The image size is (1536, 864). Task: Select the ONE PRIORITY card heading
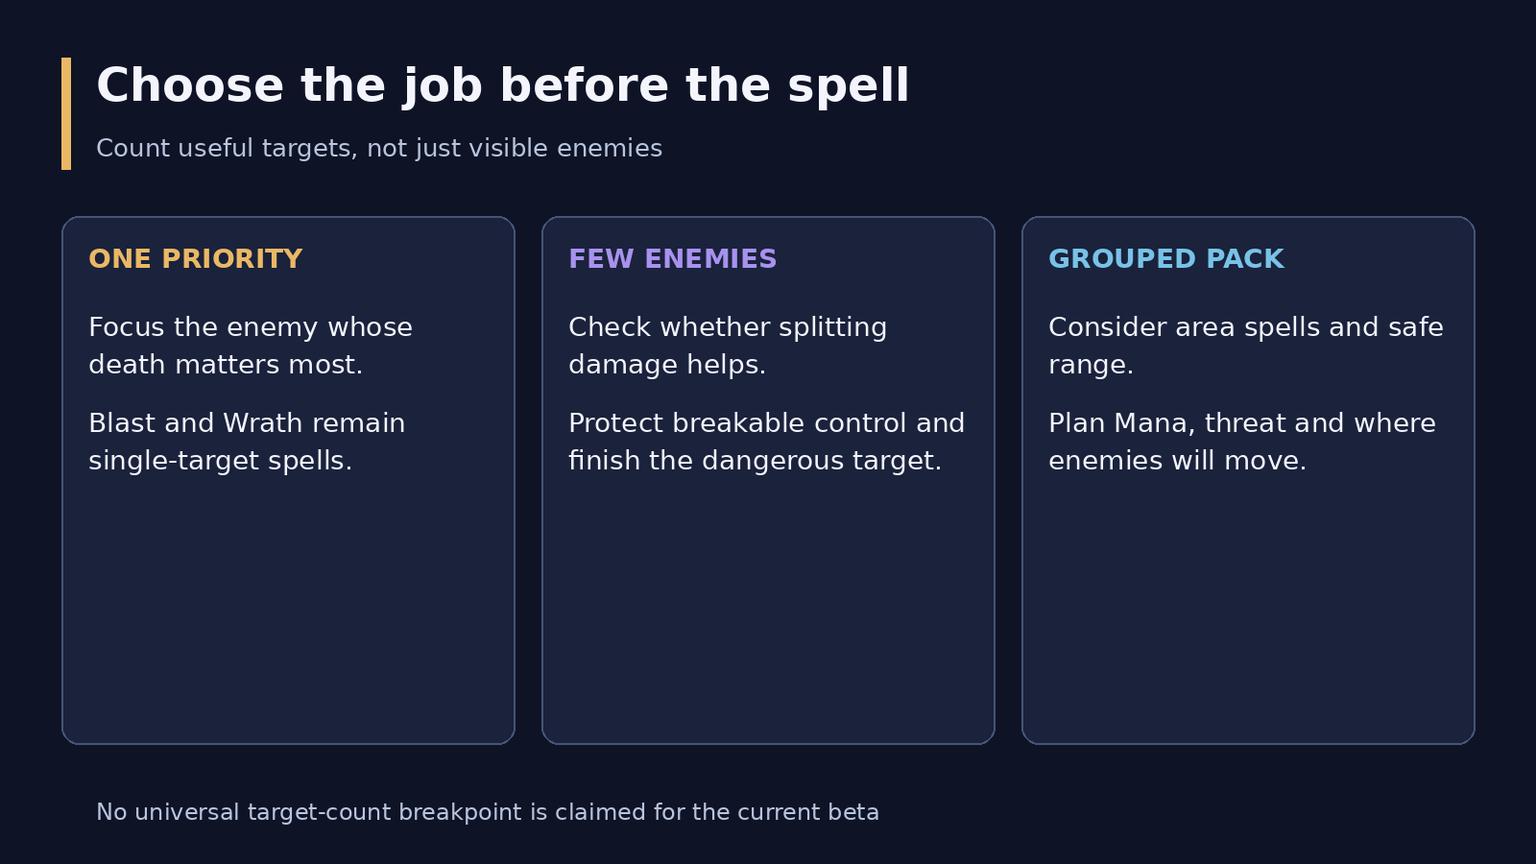pos(195,259)
